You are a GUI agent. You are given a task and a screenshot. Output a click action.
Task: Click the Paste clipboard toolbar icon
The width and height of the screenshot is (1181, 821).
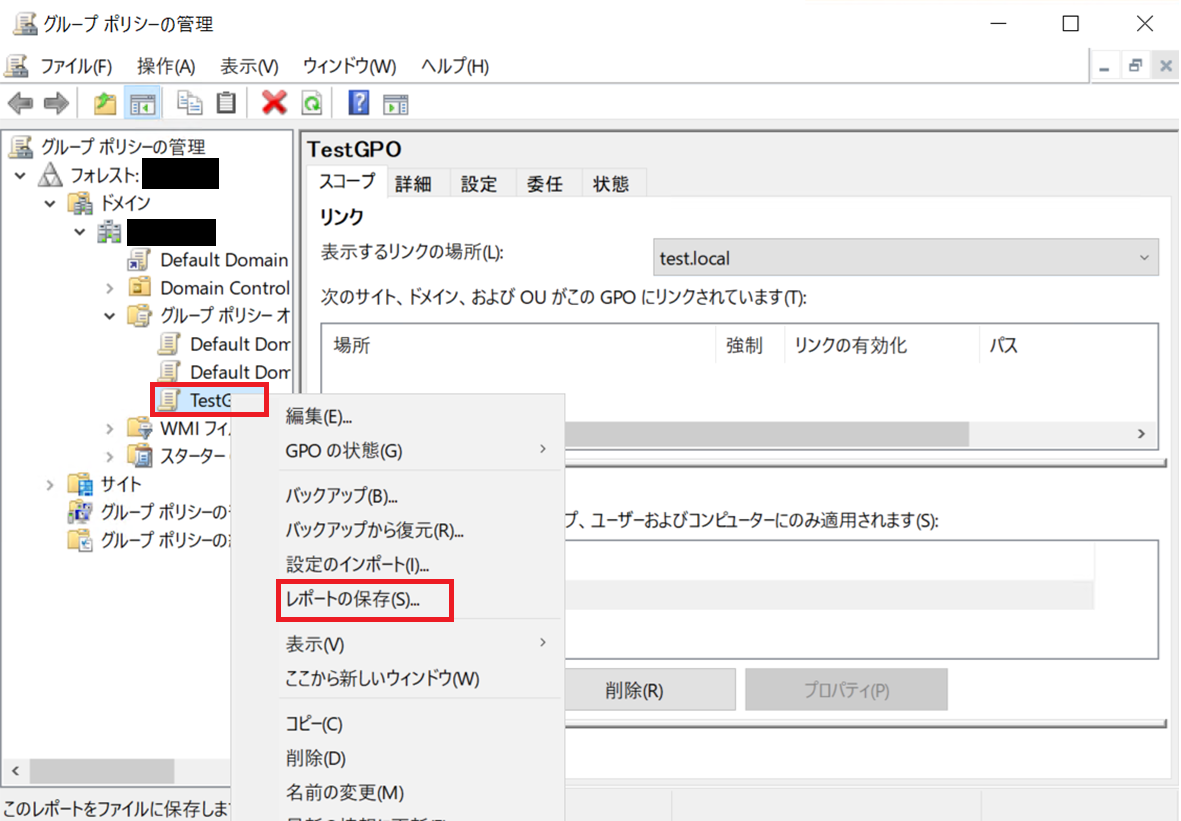pos(226,102)
